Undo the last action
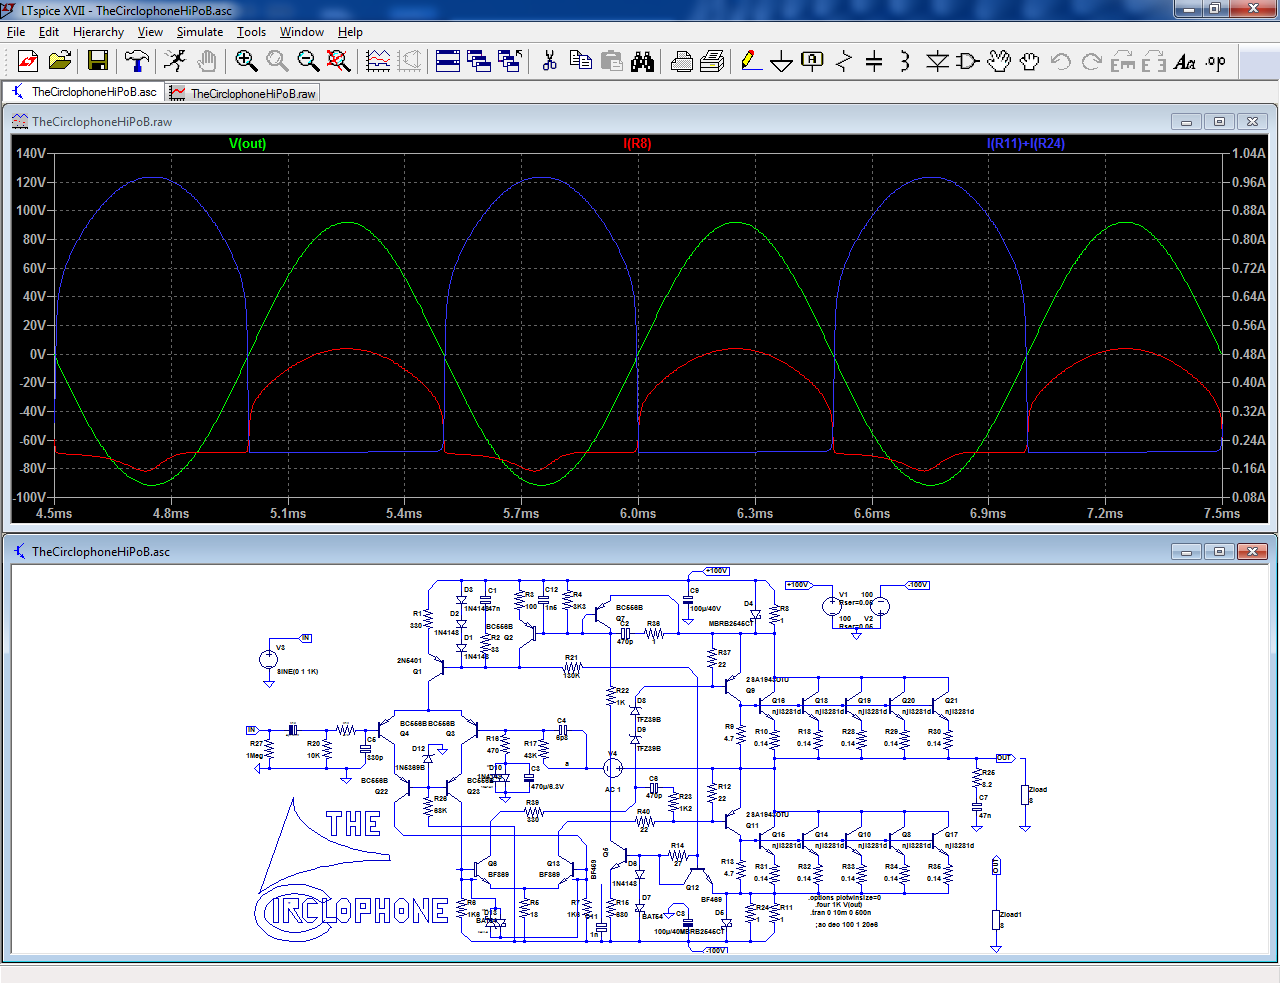 click(1061, 62)
